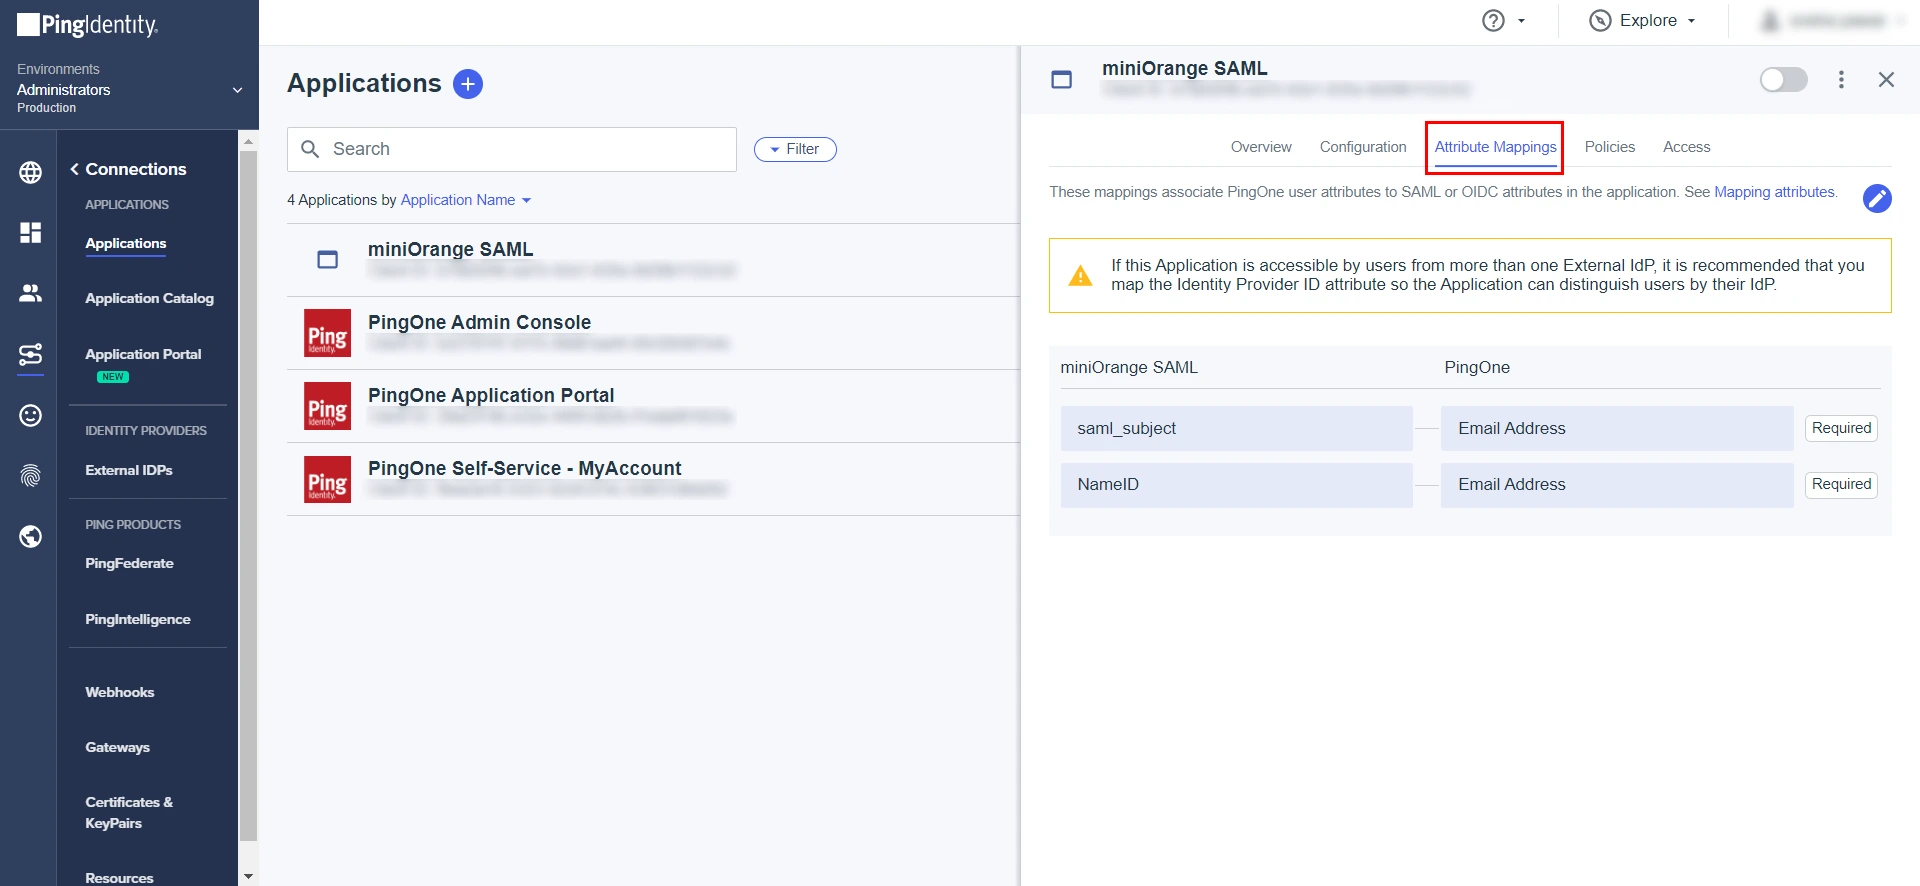Collapse Connections with the back chevron

[x=75, y=169]
